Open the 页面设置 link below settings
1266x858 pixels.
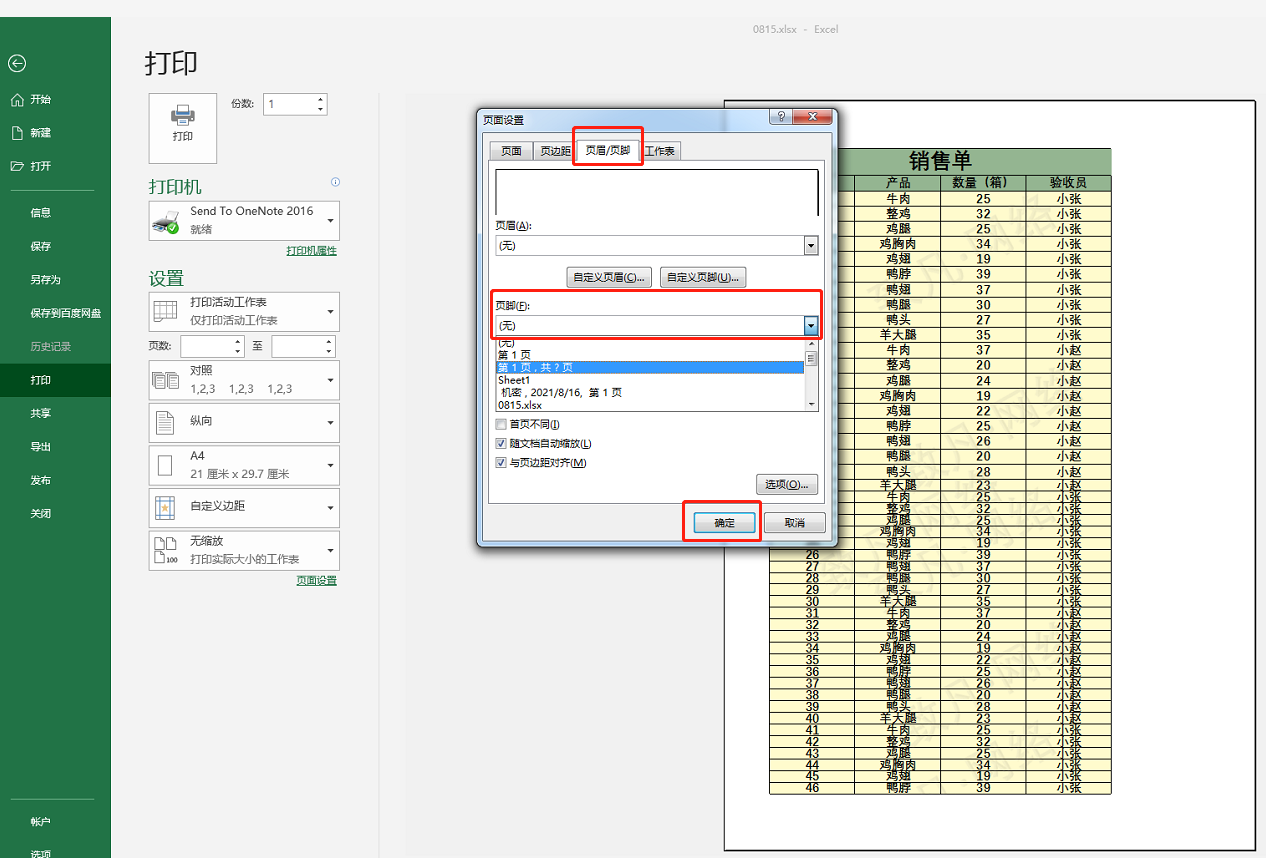coord(317,581)
